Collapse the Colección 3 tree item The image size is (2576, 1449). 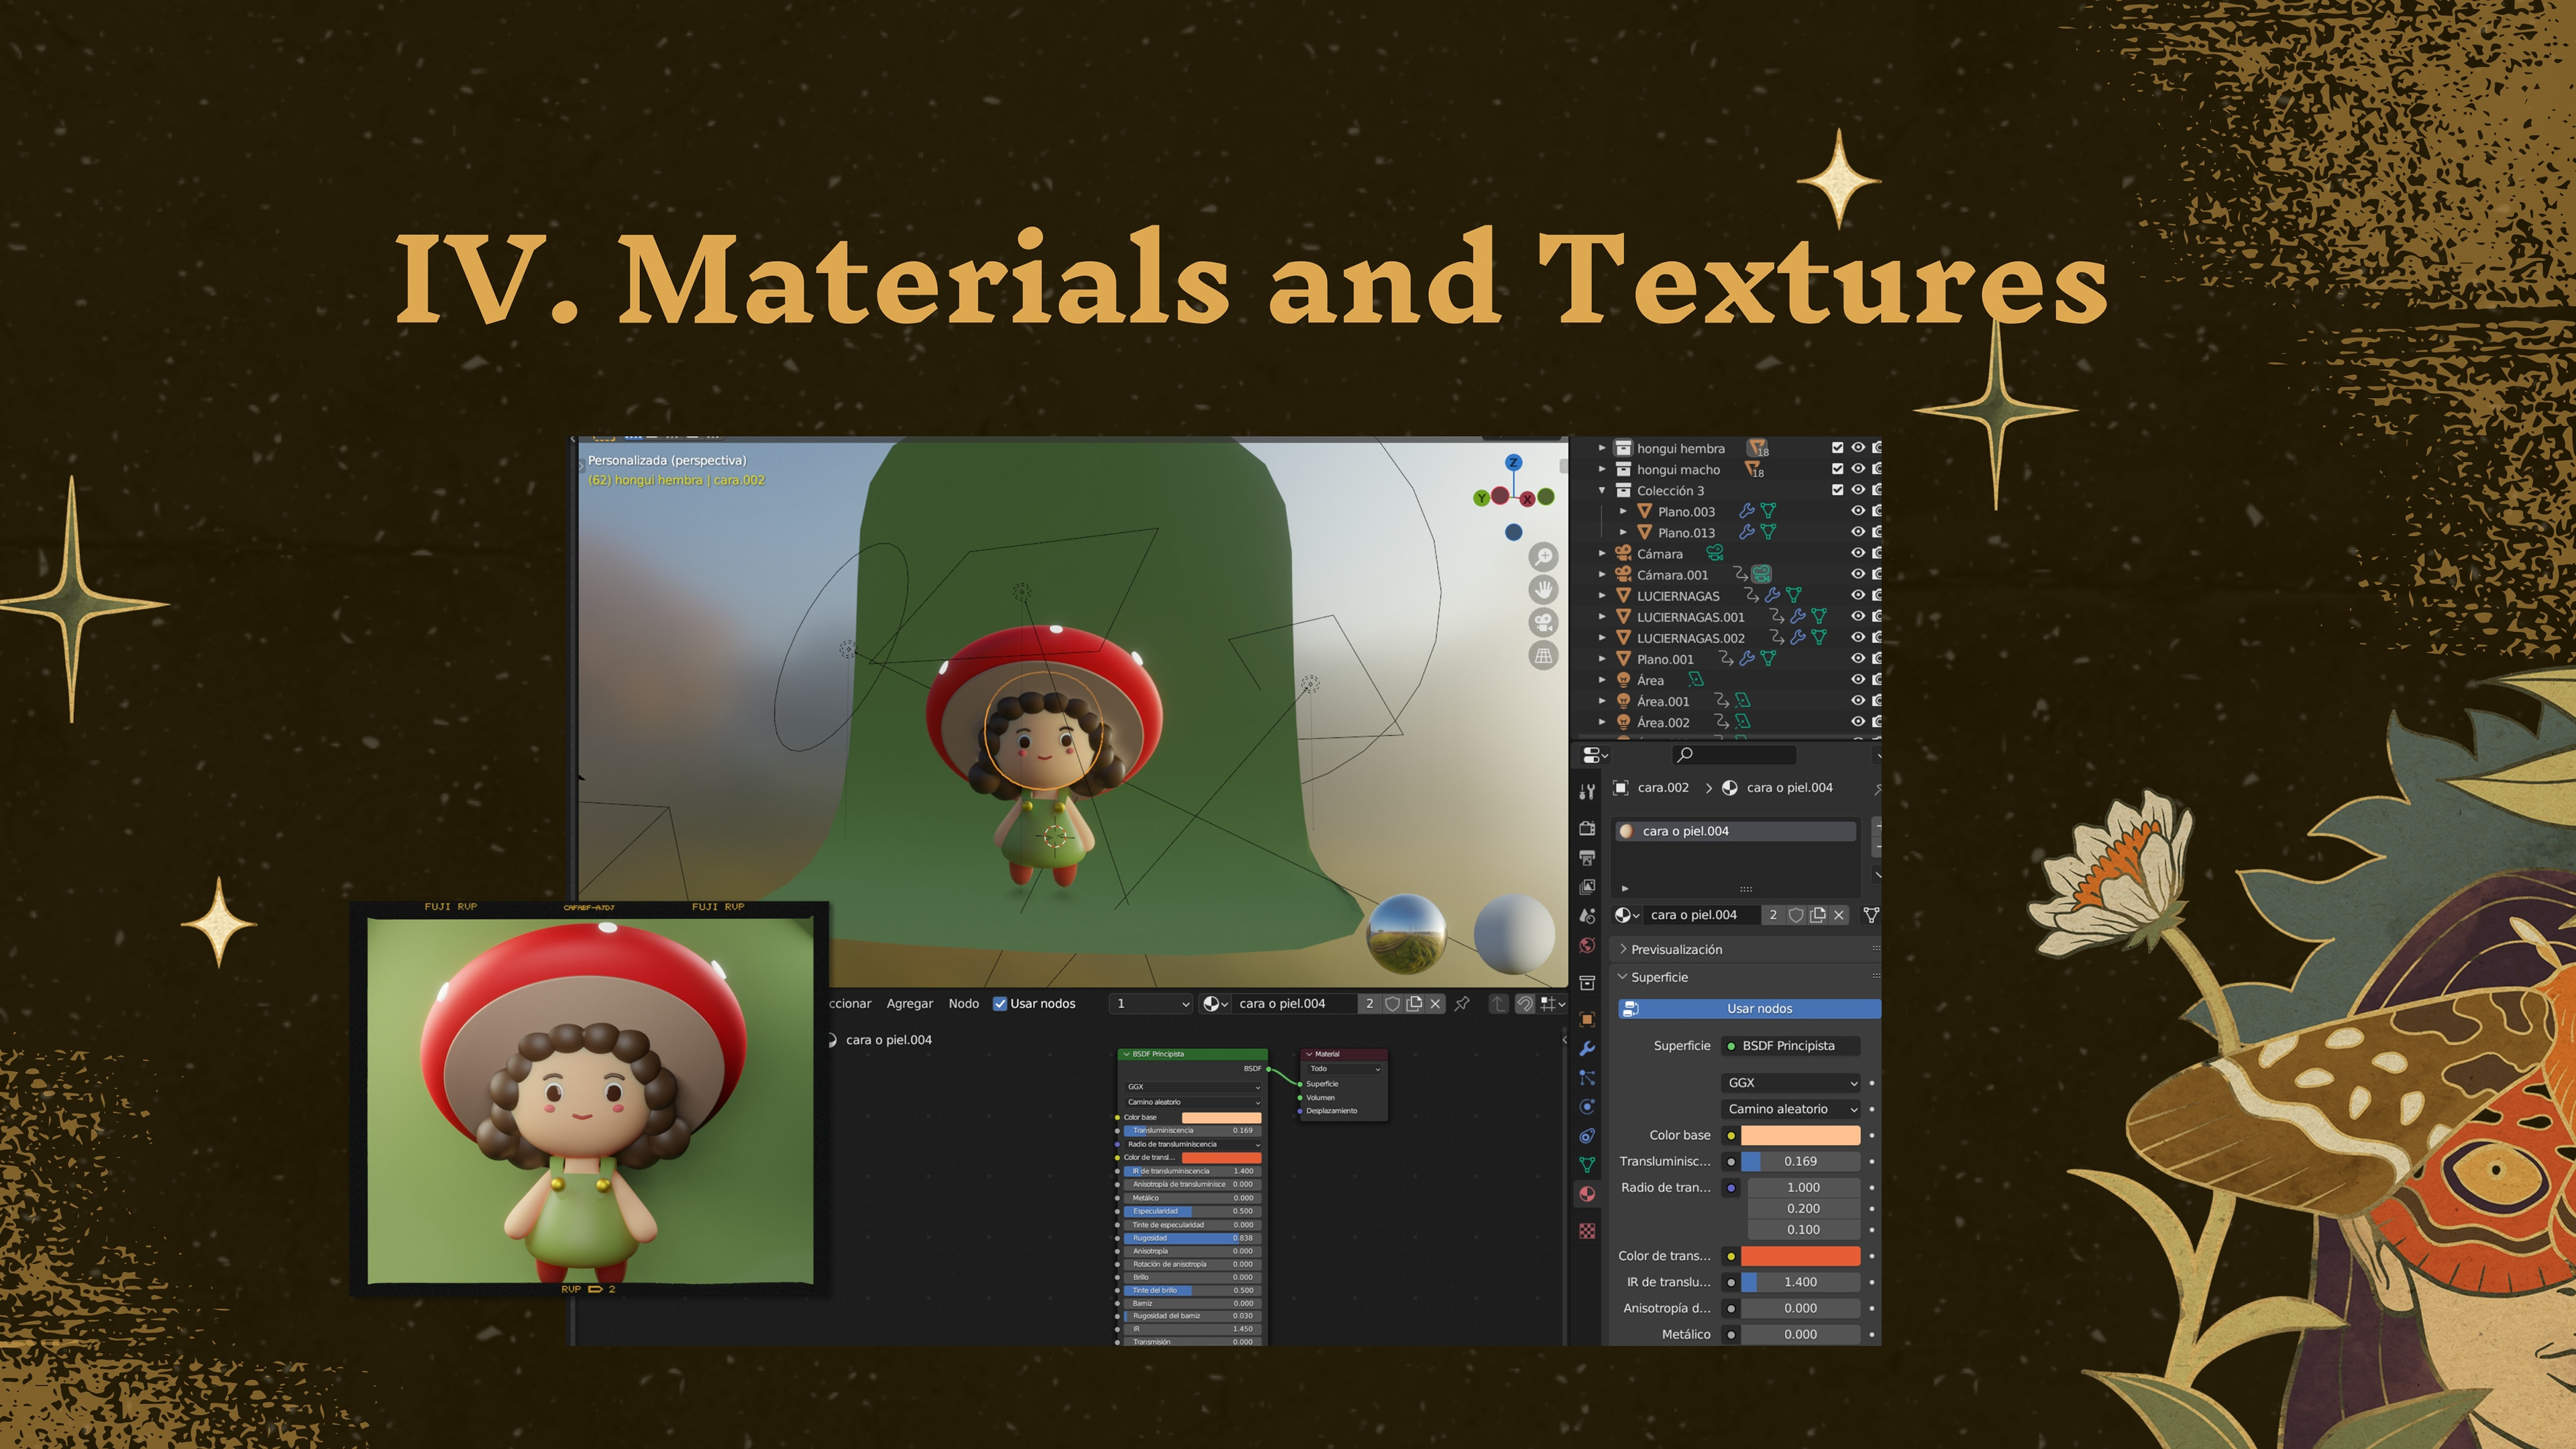(1602, 490)
